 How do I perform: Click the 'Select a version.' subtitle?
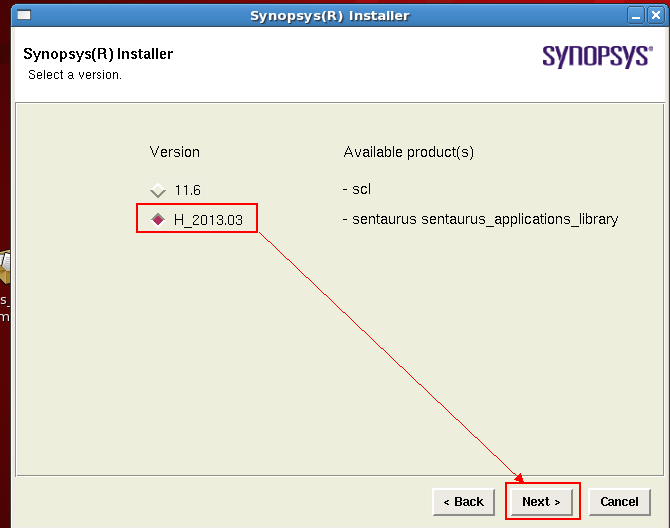tap(75, 75)
